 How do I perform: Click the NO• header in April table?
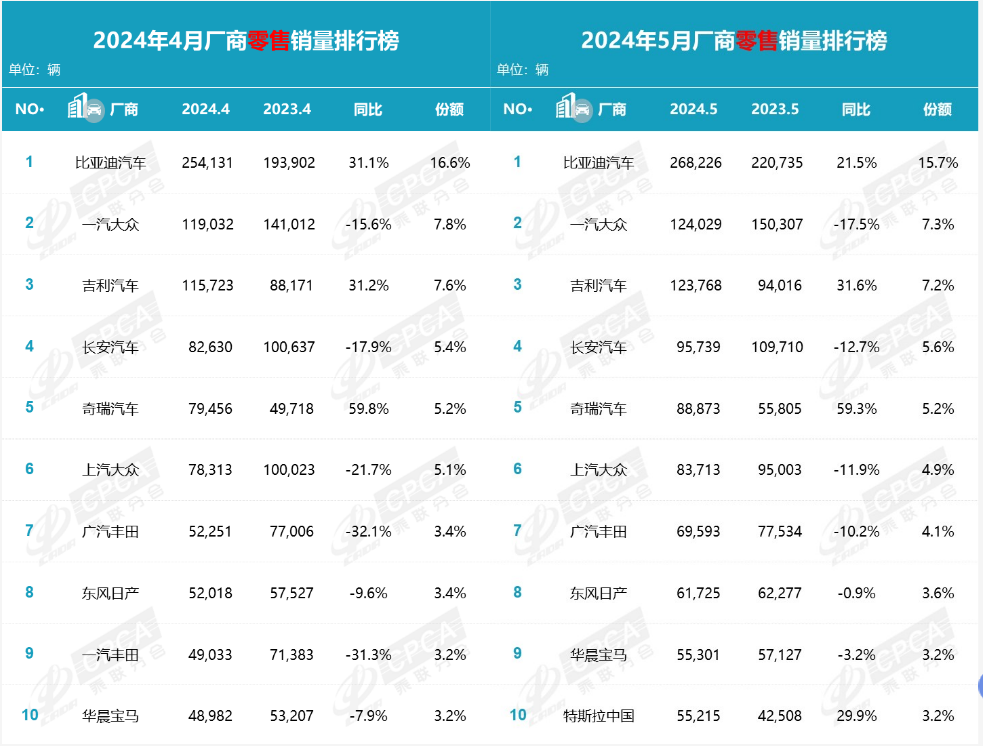click(29, 110)
